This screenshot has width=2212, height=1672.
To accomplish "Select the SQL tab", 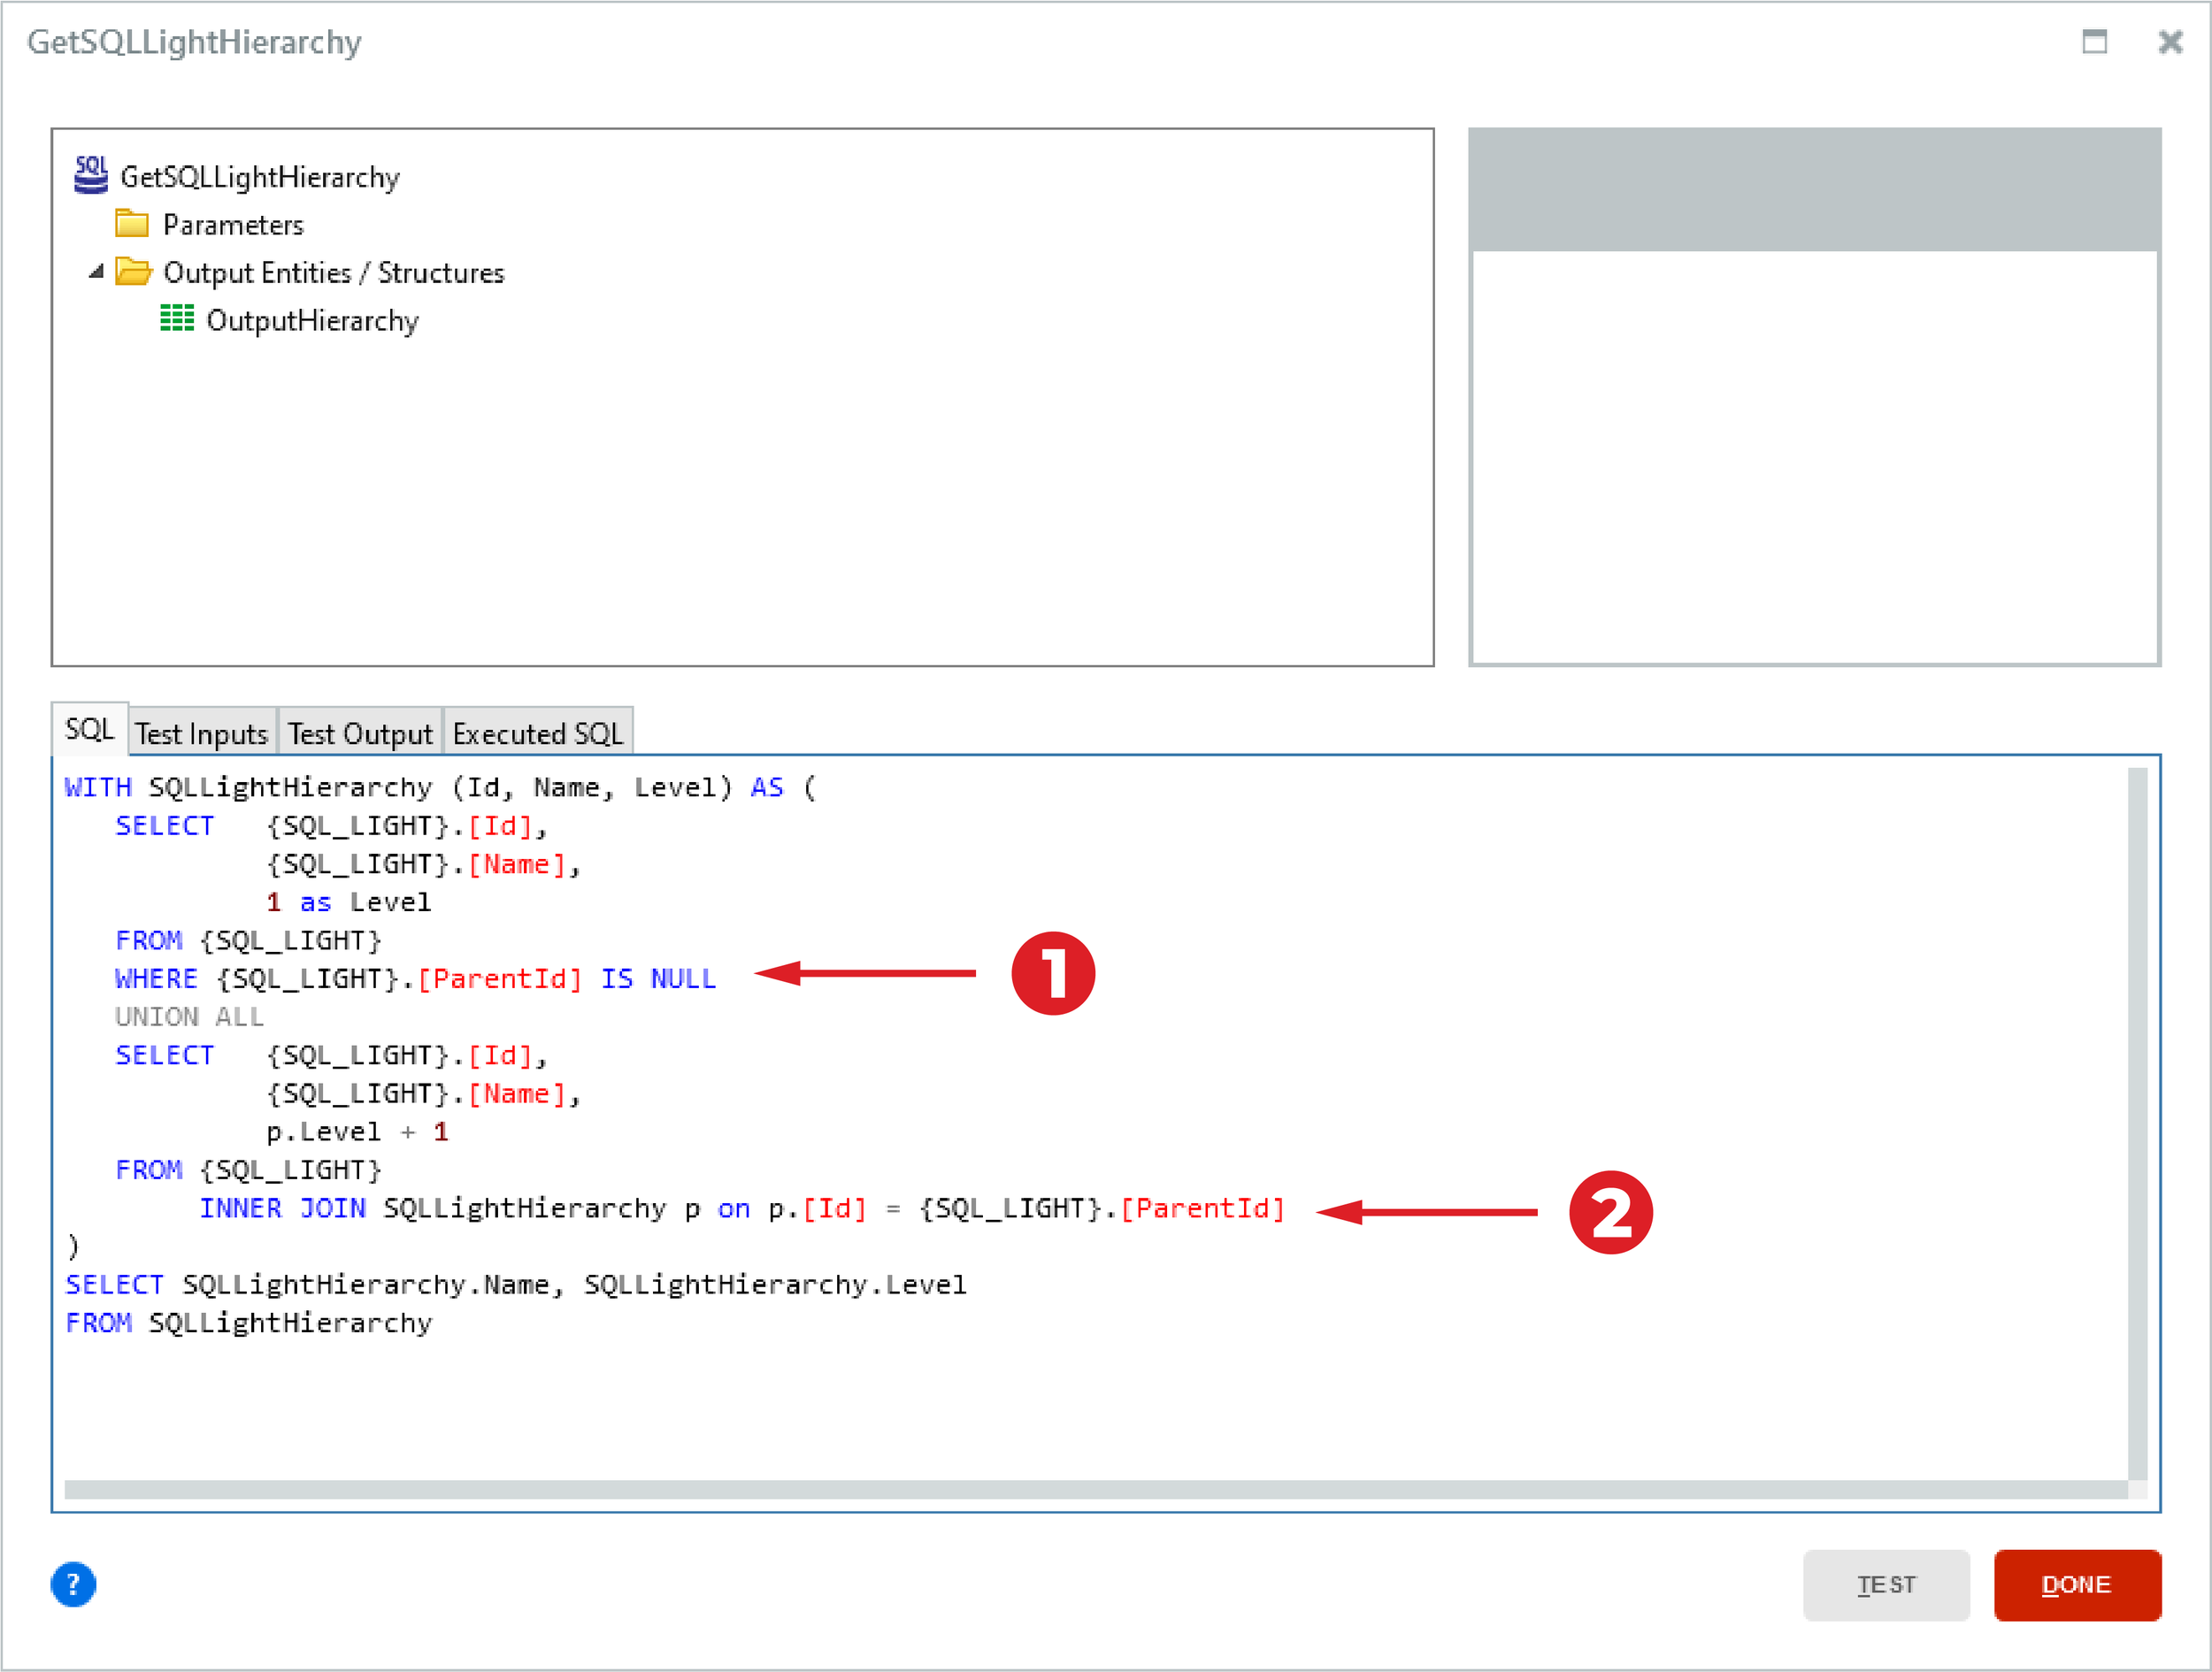I will point(88,729).
